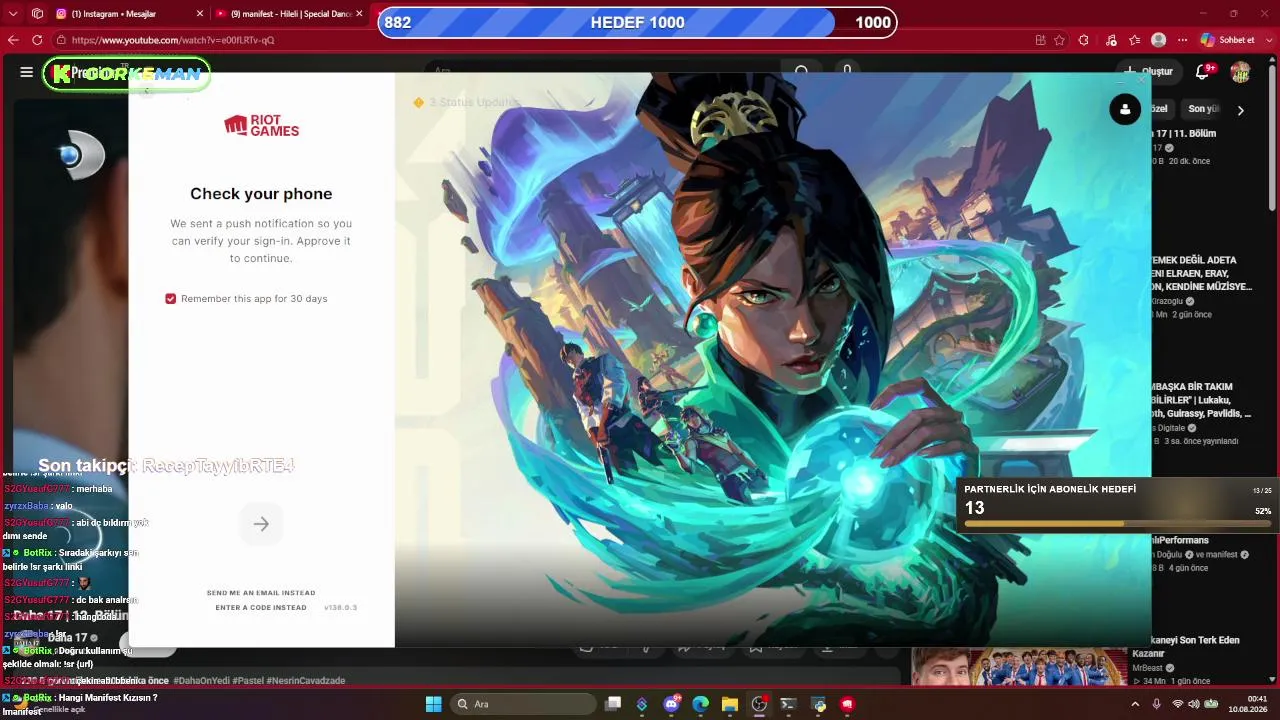Screen dimensions: 1280x720
Task: Open YouTube notifications bell
Action: (x=1203, y=72)
